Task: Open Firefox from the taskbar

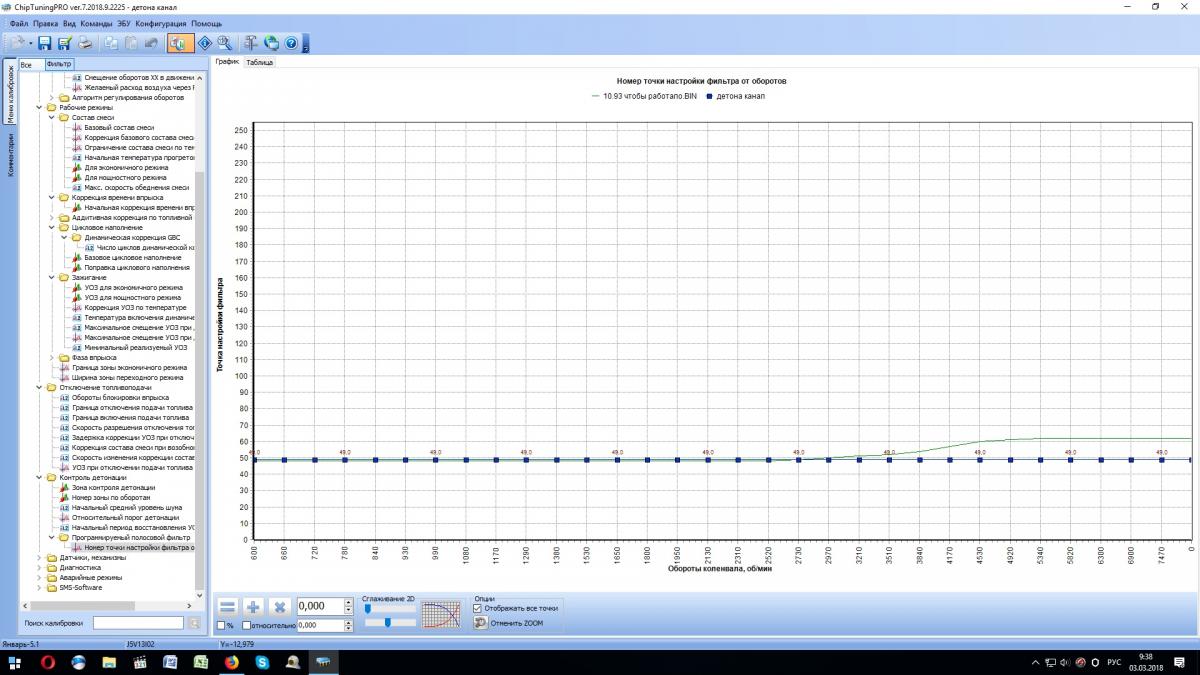Action: coord(232,663)
